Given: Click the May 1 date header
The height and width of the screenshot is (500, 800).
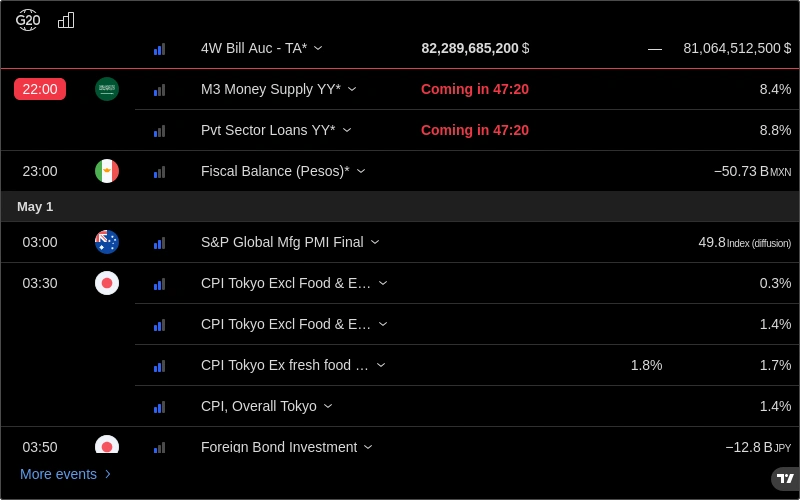Looking at the screenshot, I should point(35,207).
